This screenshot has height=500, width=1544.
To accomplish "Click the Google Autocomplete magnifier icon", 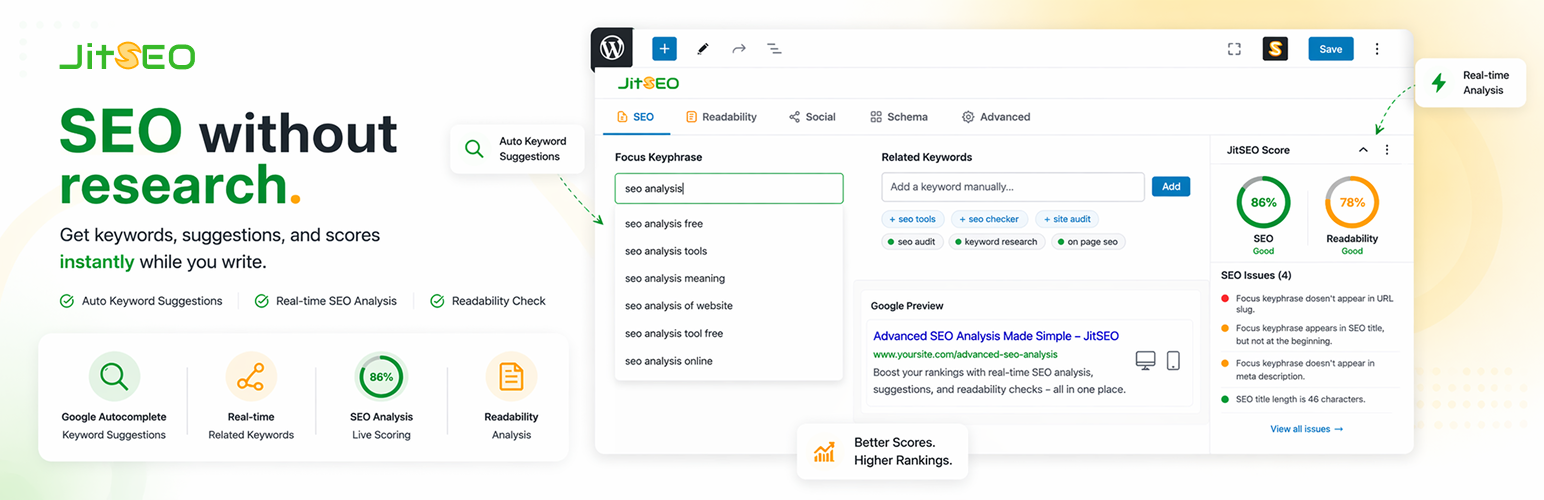I will [114, 376].
